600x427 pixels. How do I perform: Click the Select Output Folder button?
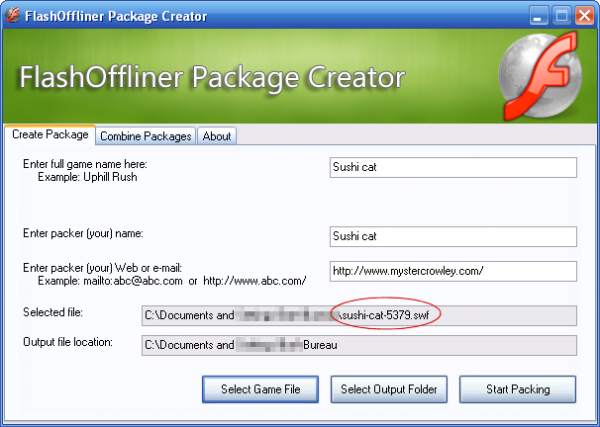point(389,389)
